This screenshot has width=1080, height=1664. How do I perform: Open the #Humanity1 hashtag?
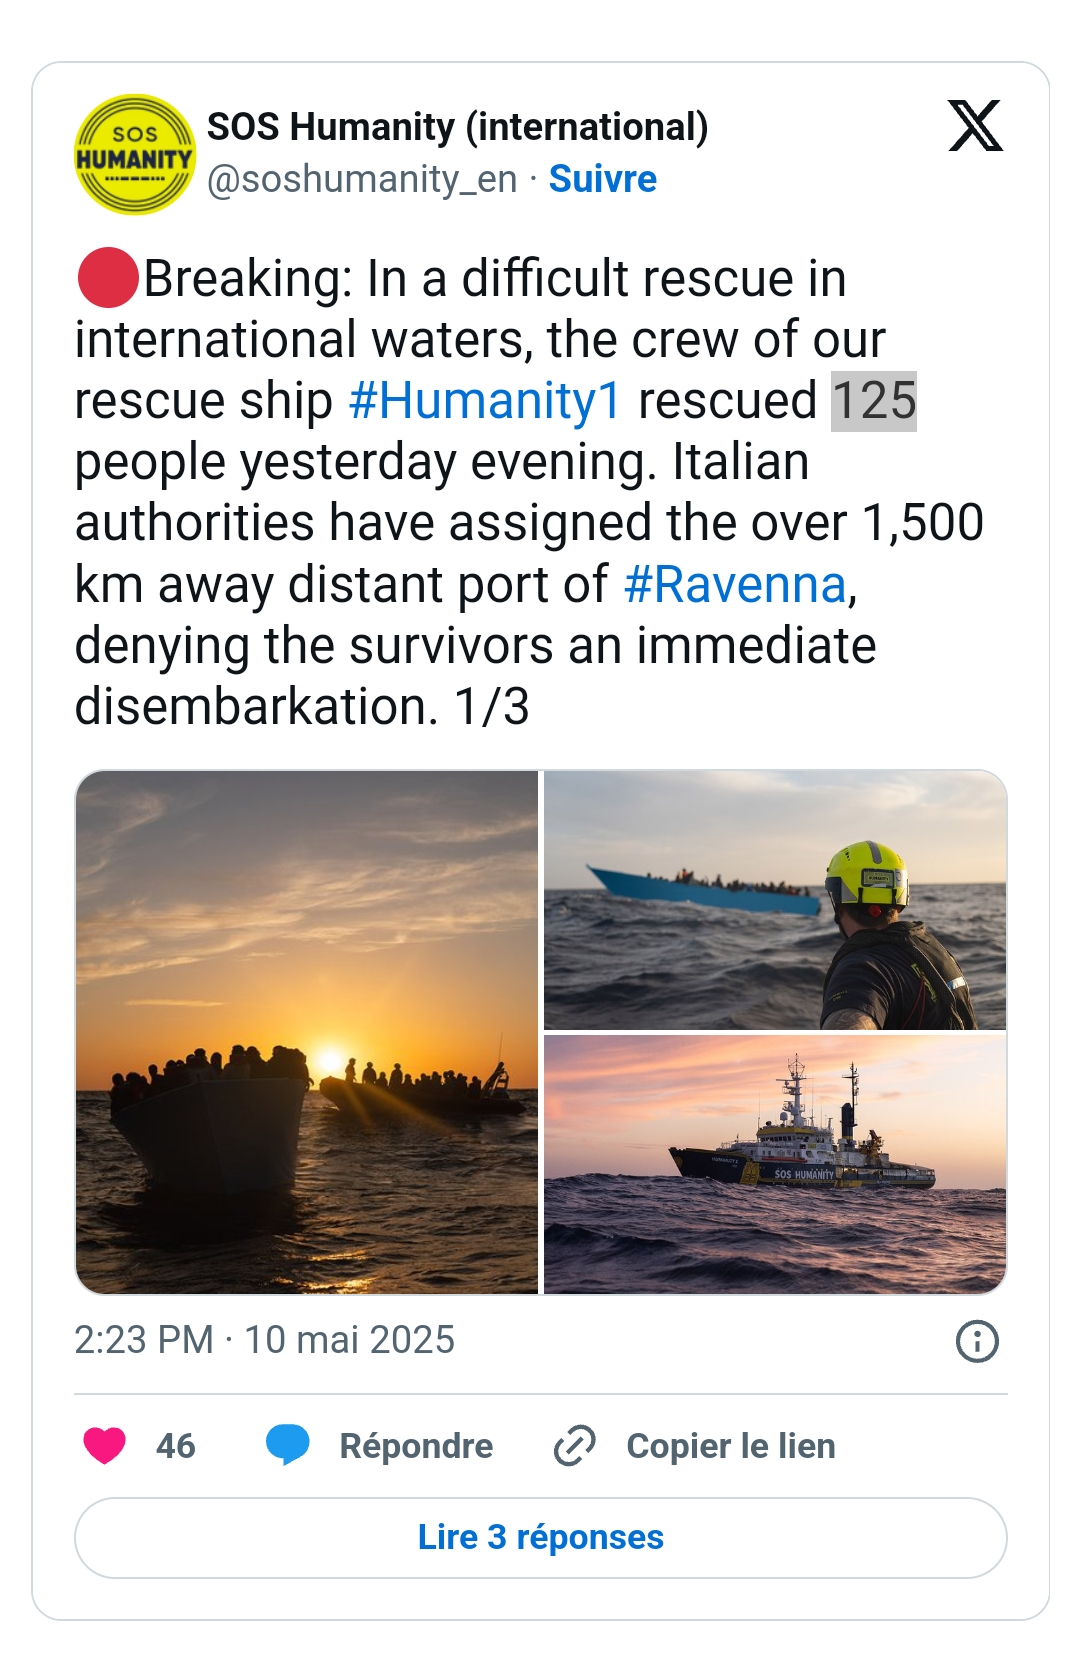485,401
